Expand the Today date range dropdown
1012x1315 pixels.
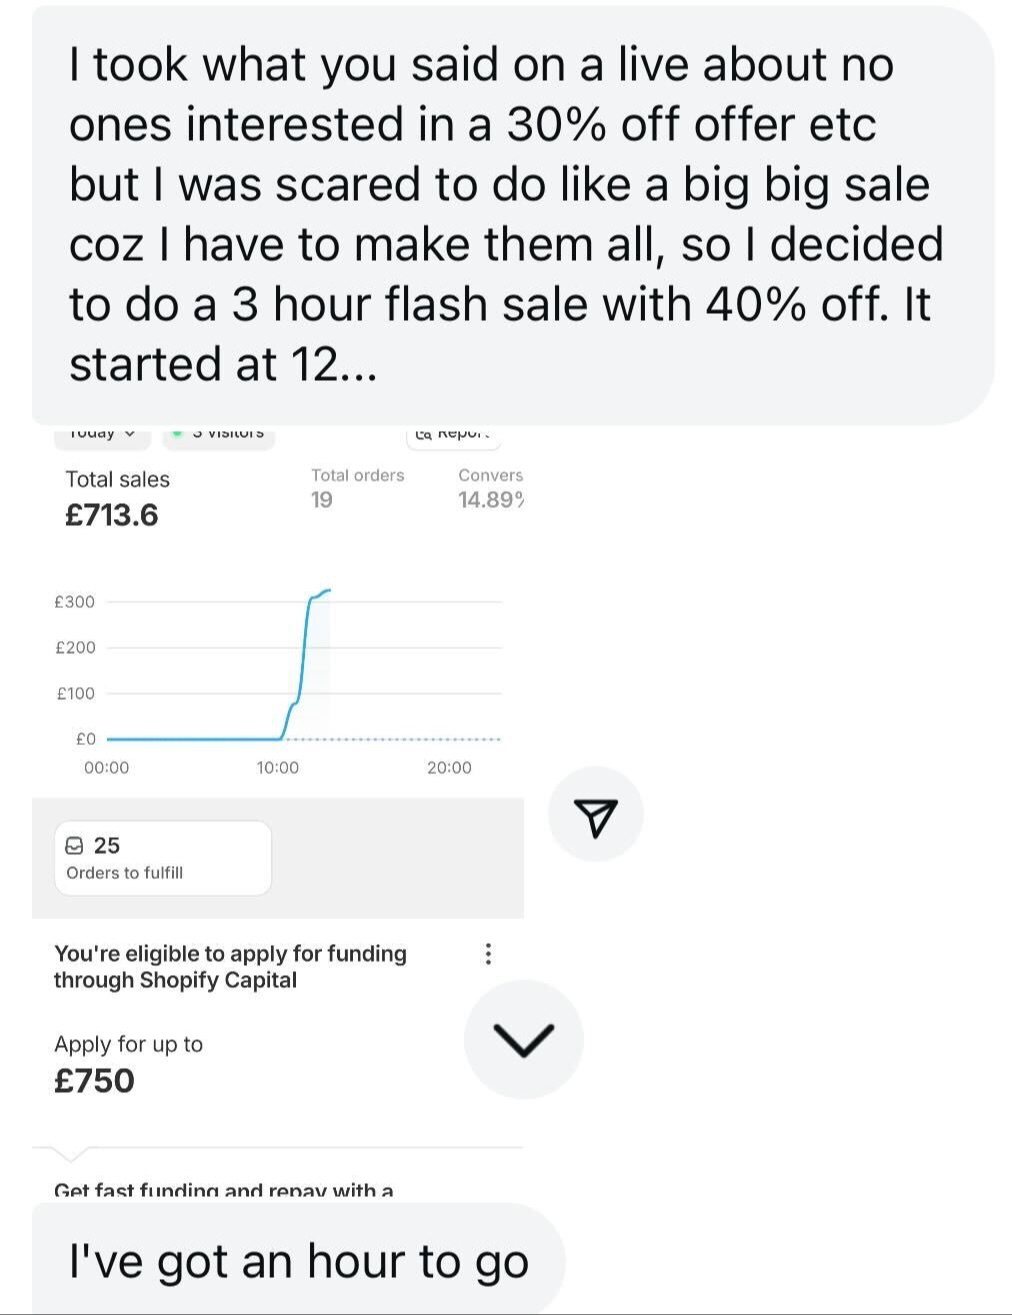pos(102,434)
